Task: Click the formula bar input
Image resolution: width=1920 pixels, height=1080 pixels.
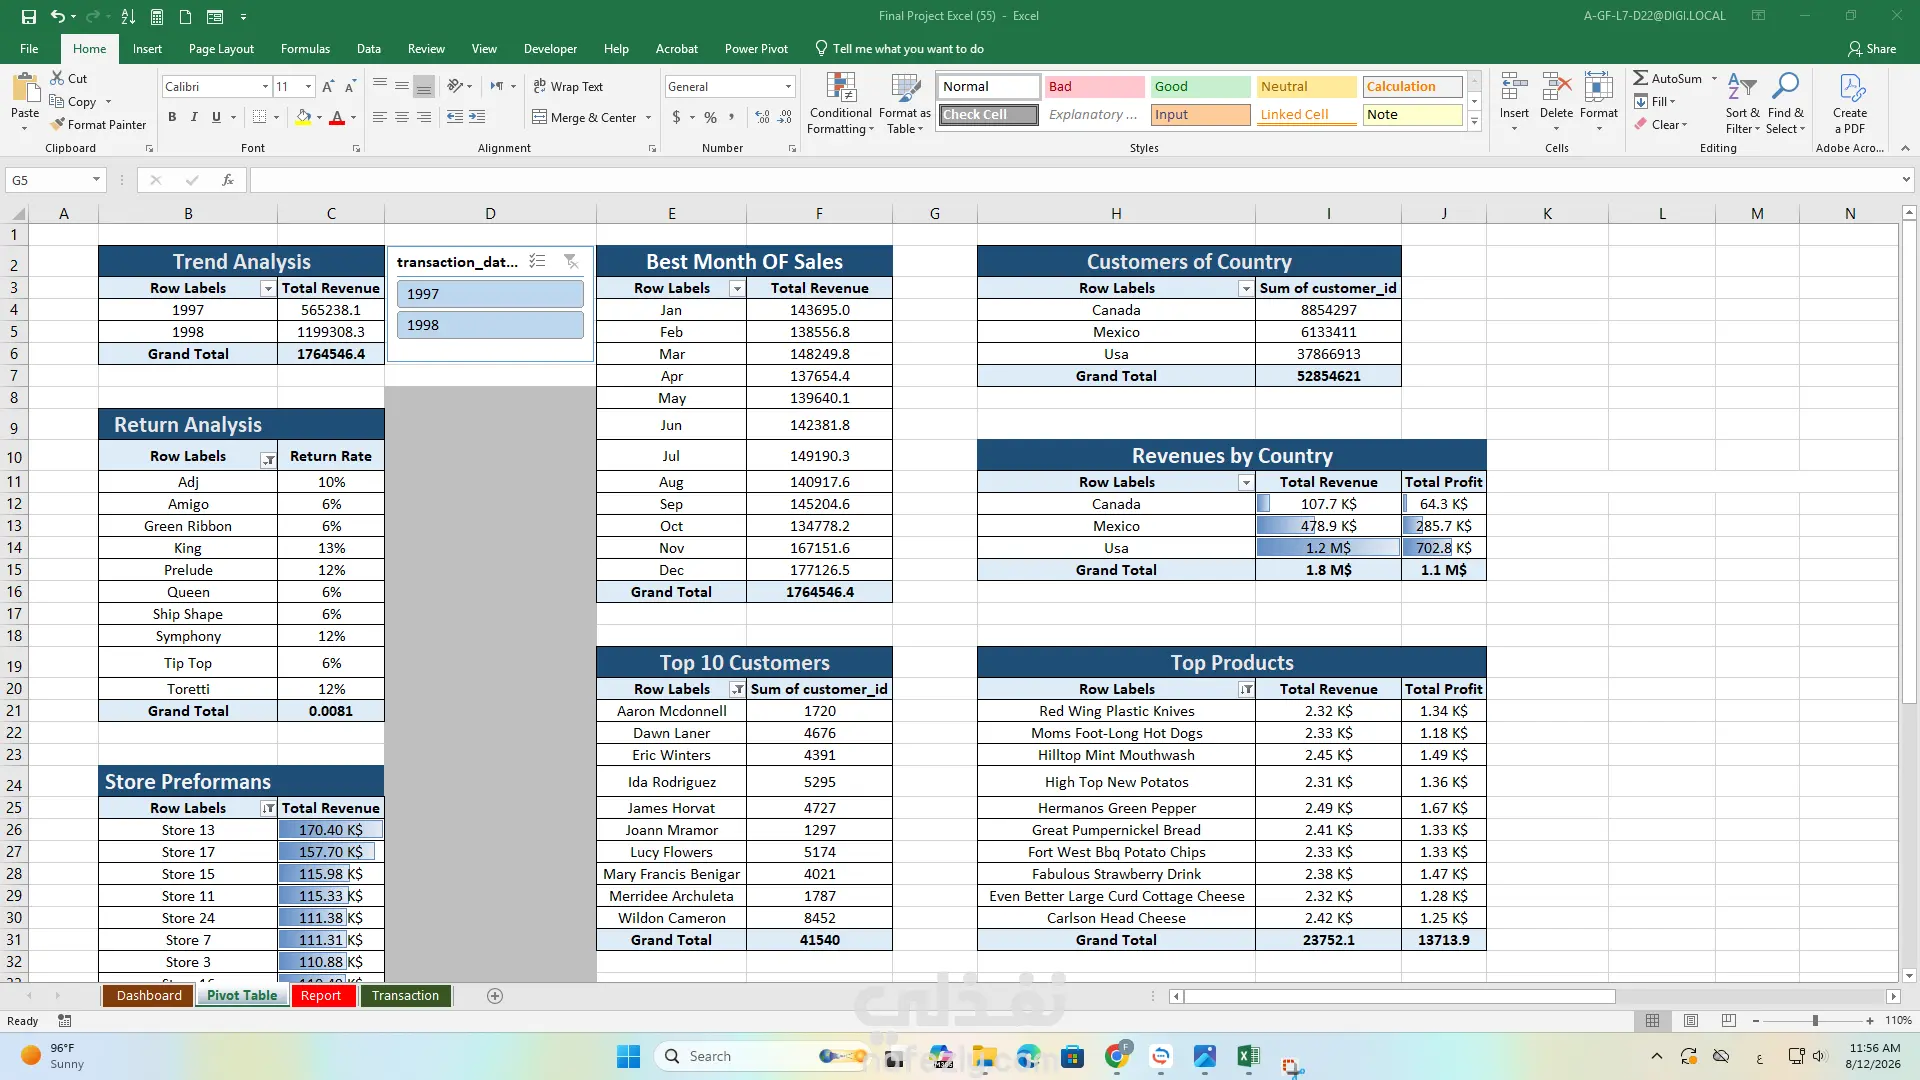Action: 1075,180
